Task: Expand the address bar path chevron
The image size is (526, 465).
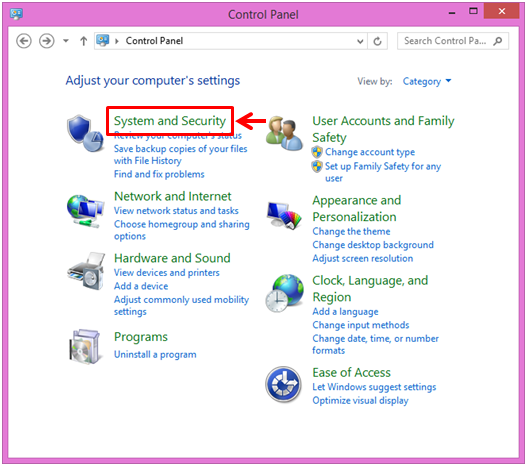Action: [x=117, y=41]
